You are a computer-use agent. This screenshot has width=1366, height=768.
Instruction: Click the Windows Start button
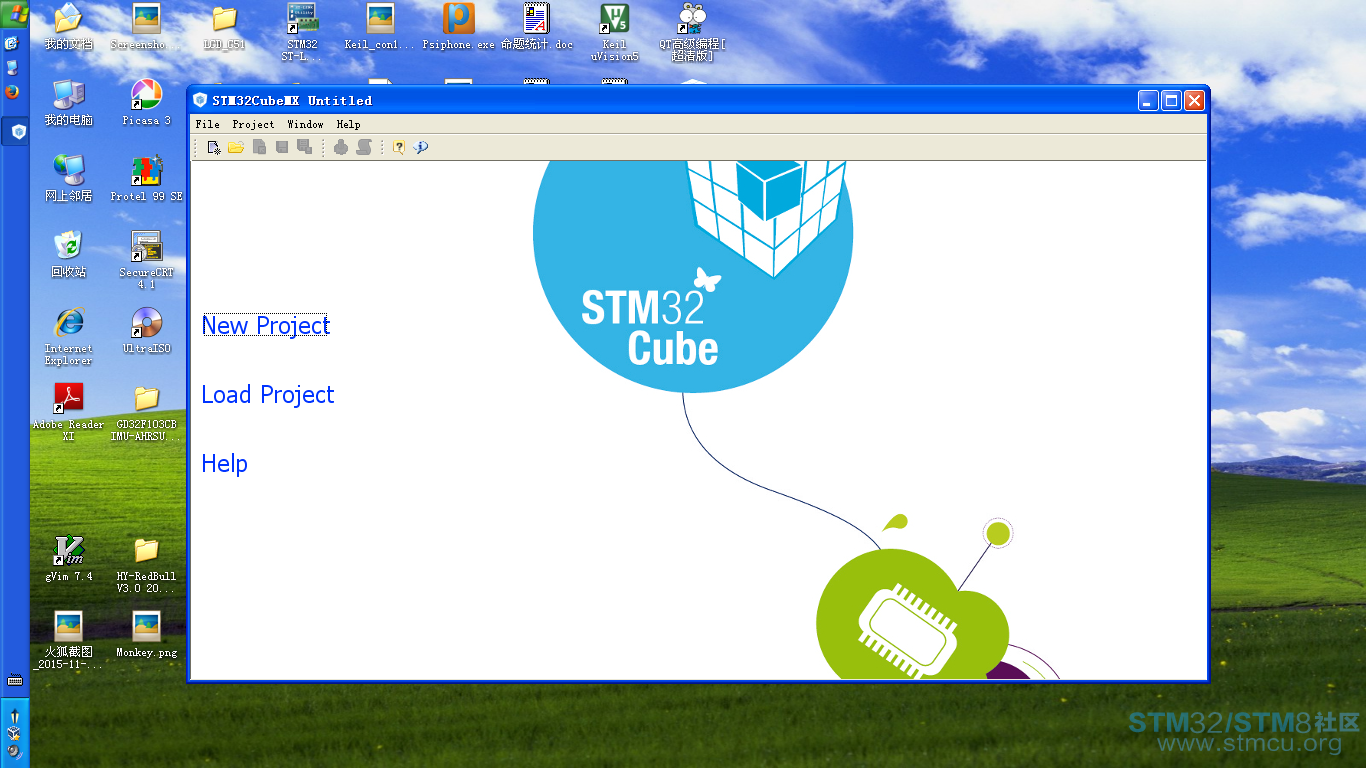point(15,15)
